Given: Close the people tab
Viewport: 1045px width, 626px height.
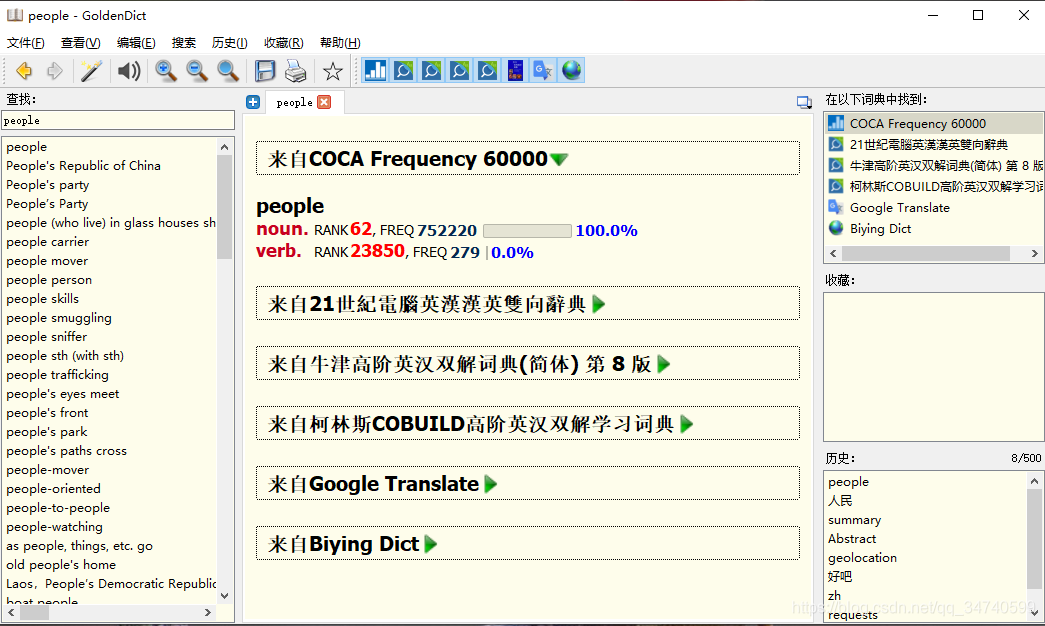Looking at the screenshot, I should [324, 102].
